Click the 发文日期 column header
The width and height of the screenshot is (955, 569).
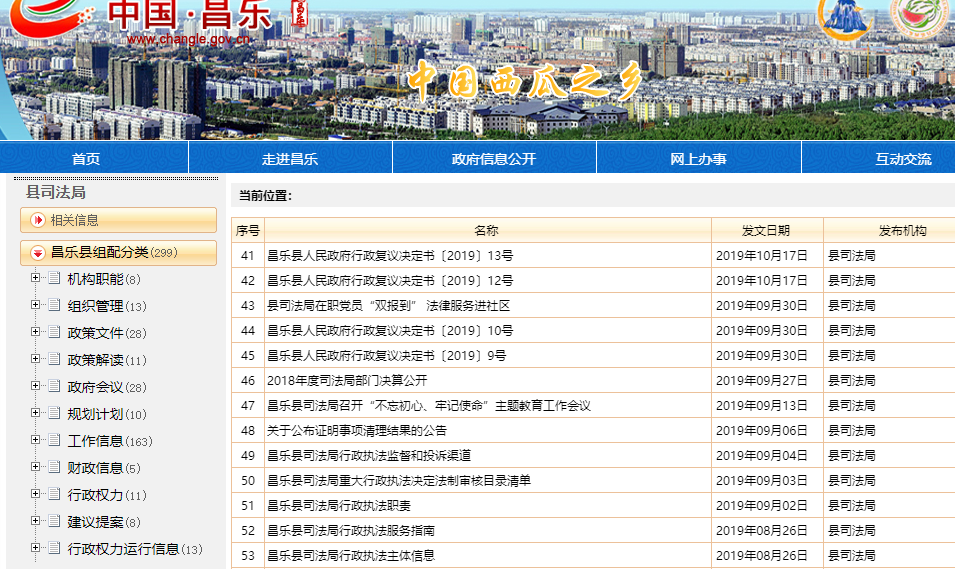[766, 230]
